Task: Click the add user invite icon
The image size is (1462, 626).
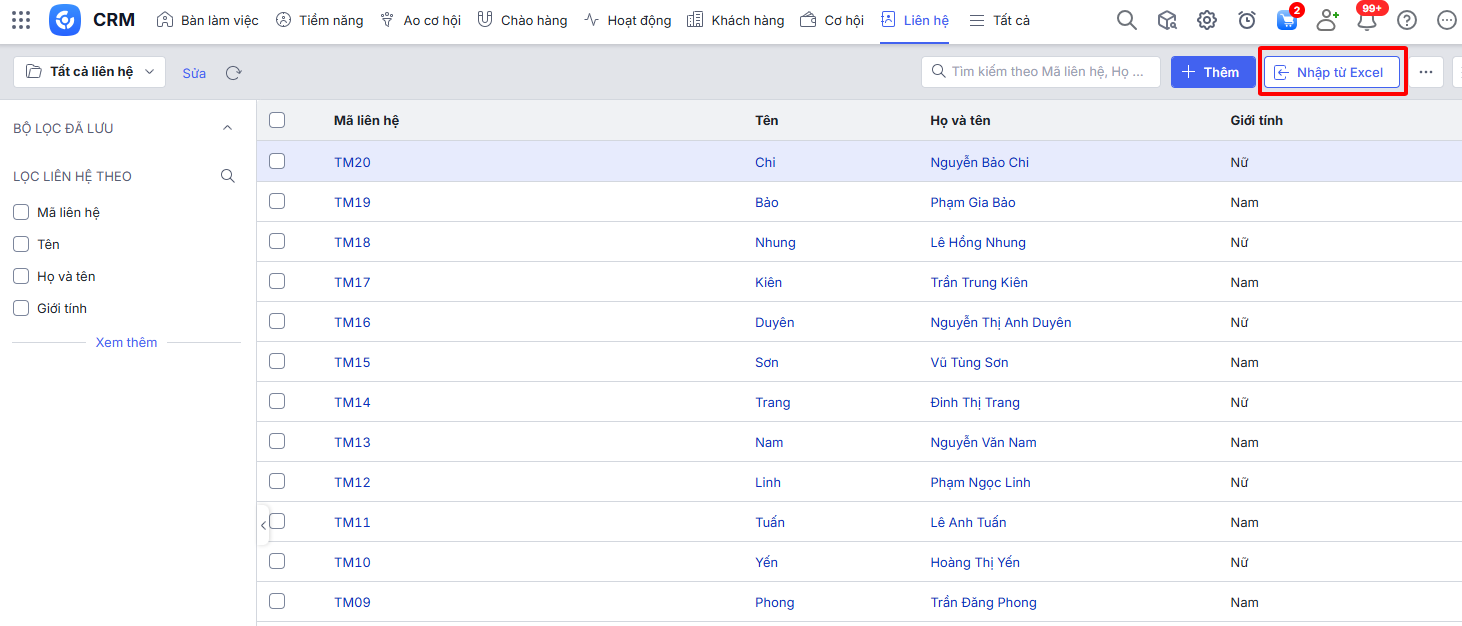Action: [x=1327, y=20]
